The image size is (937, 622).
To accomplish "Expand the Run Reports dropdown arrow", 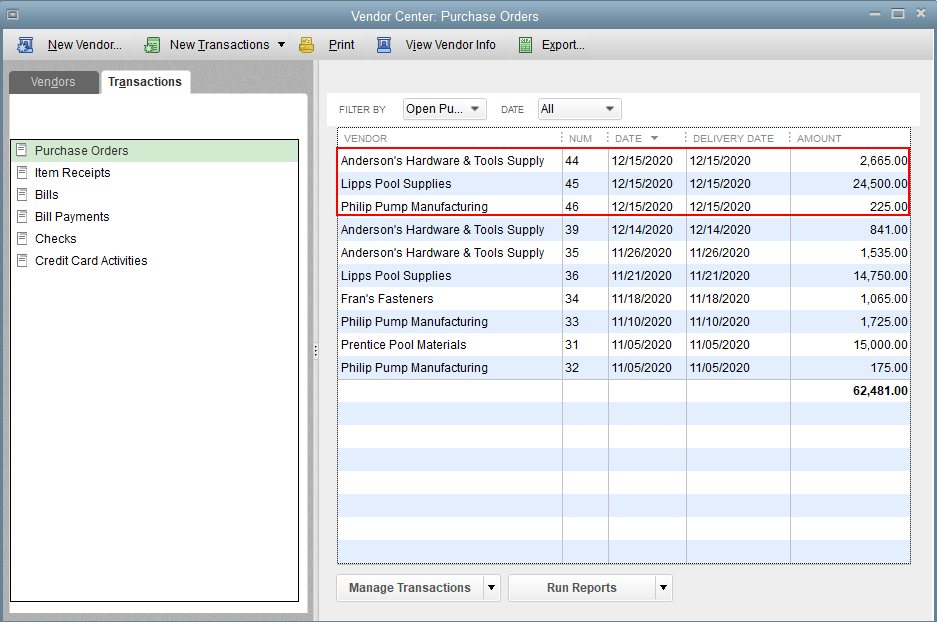I will 663,588.
